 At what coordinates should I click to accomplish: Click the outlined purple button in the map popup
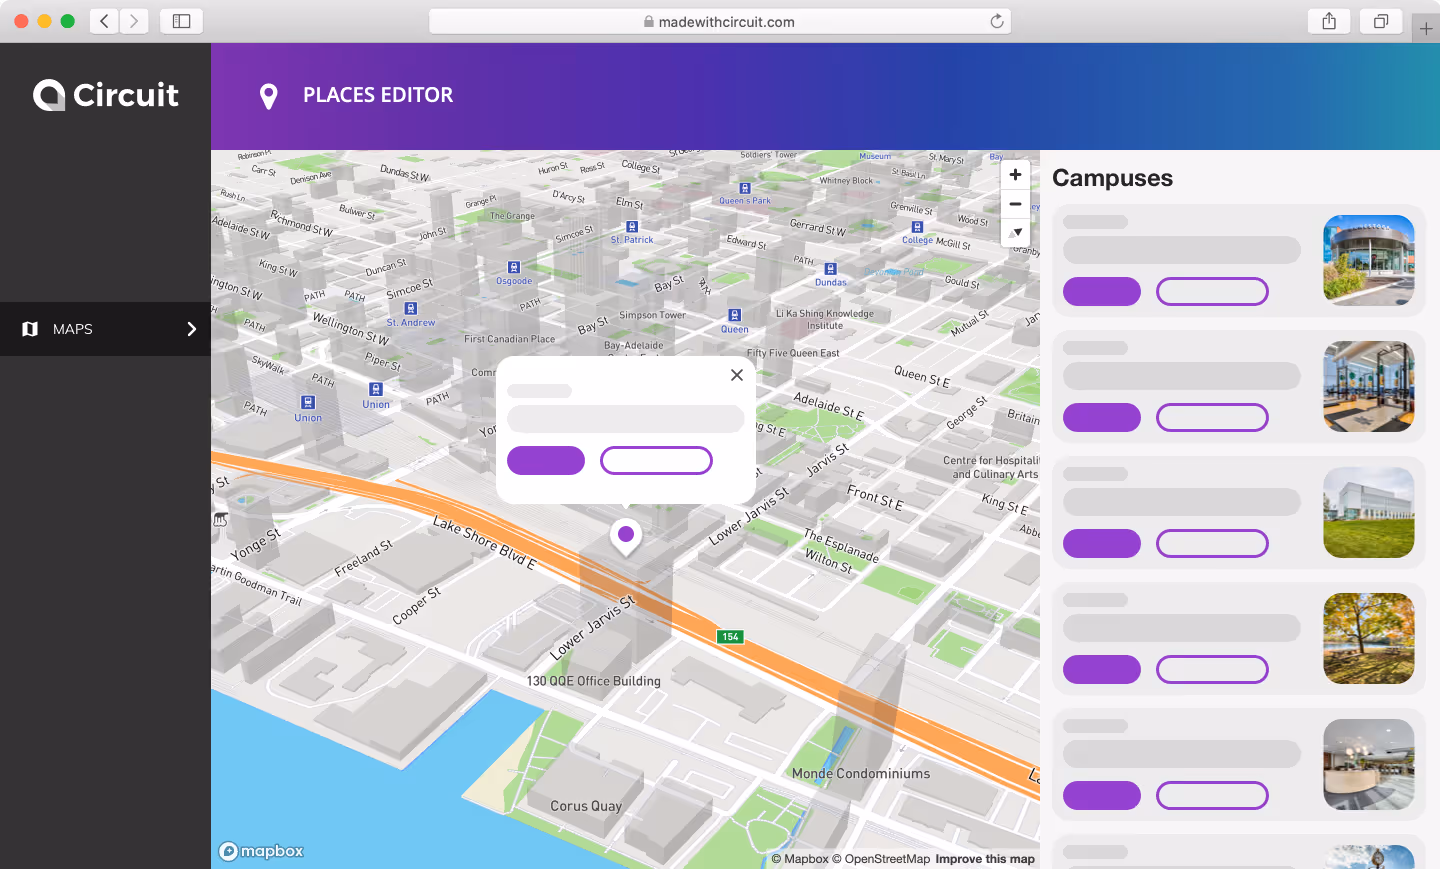[656, 460]
